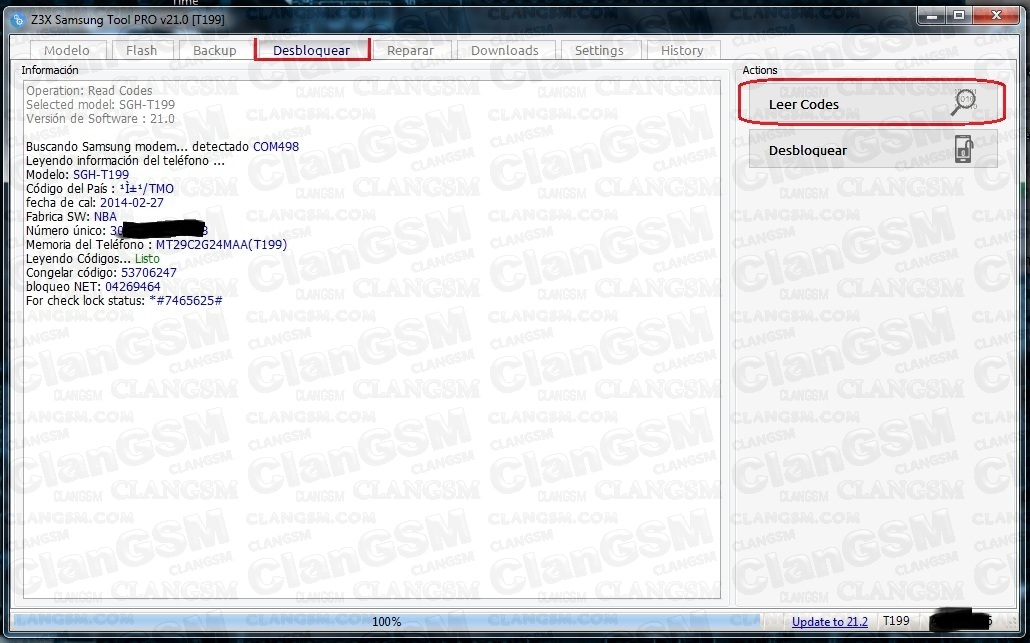Image resolution: width=1030 pixels, height=643 pixels.
Task: Go to the Reparar tab
Action: click(x=411, y=51)
